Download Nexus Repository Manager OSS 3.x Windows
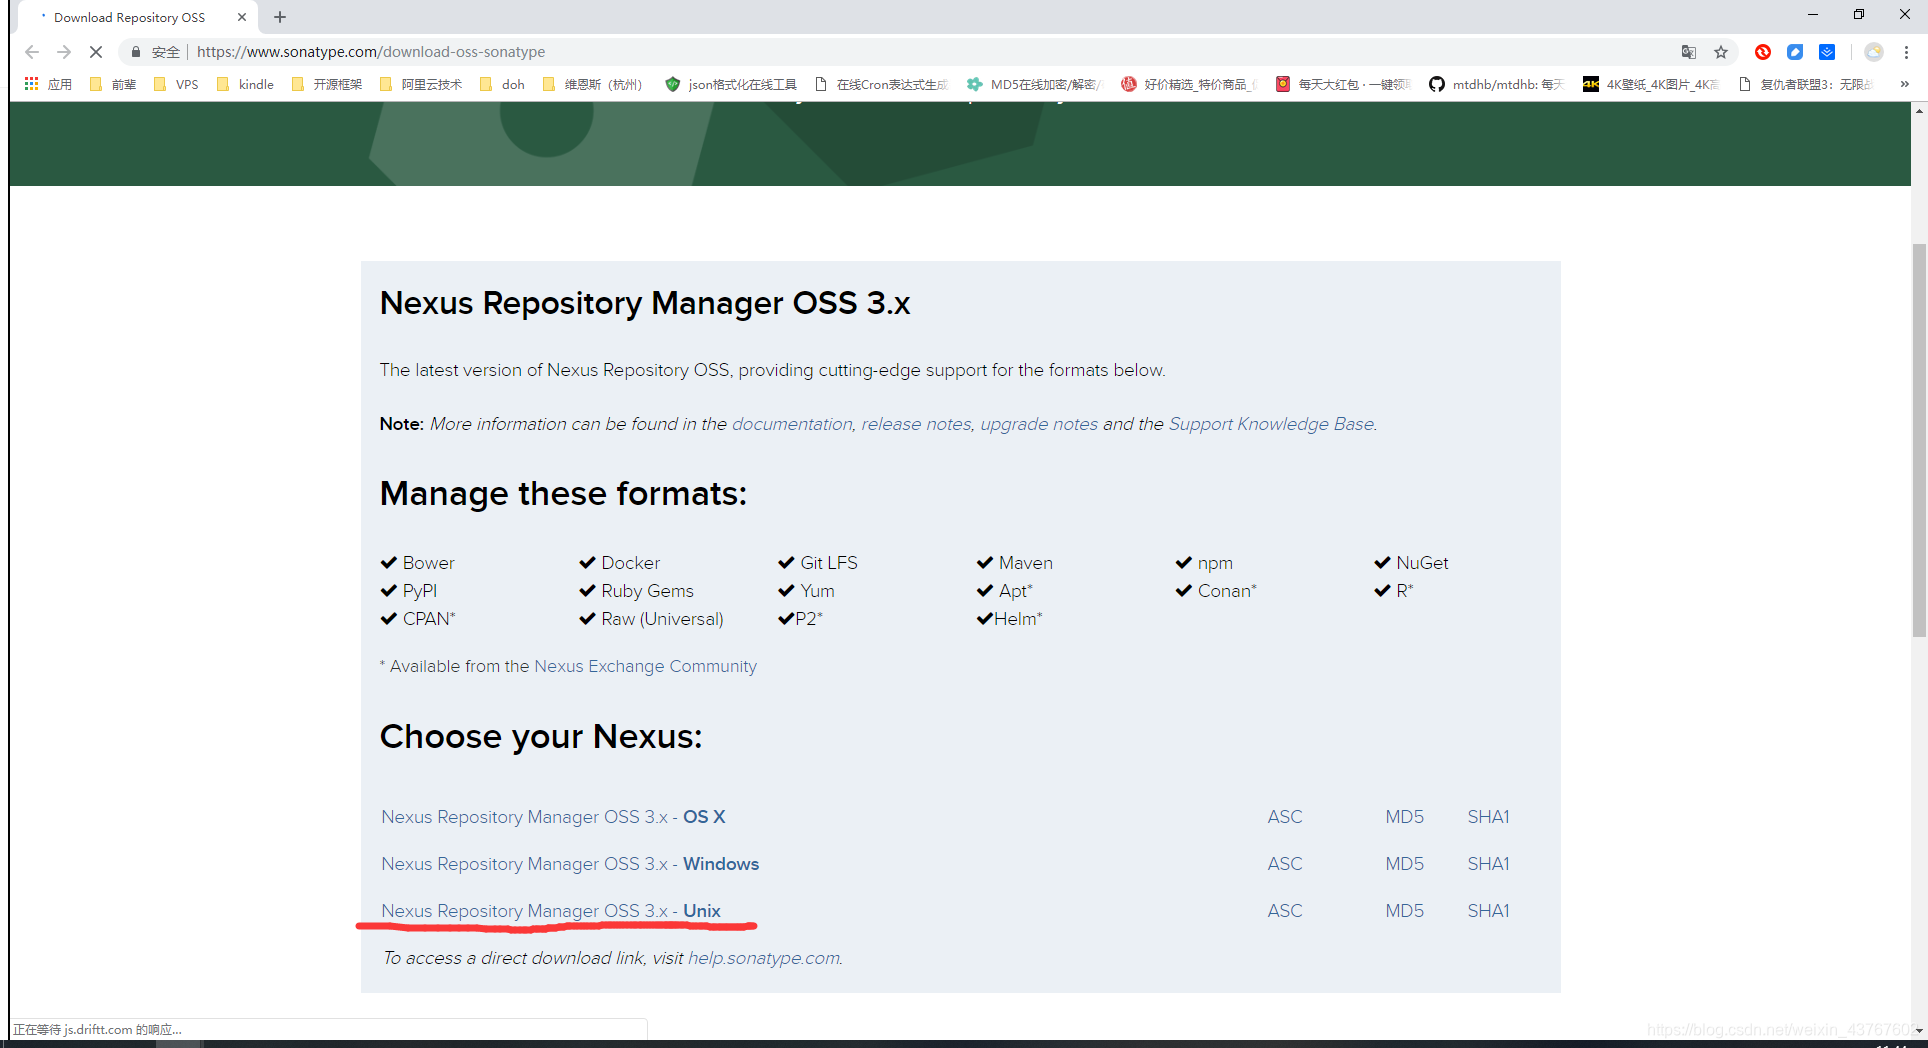The image size is (1928, 1048). (570, 863)
